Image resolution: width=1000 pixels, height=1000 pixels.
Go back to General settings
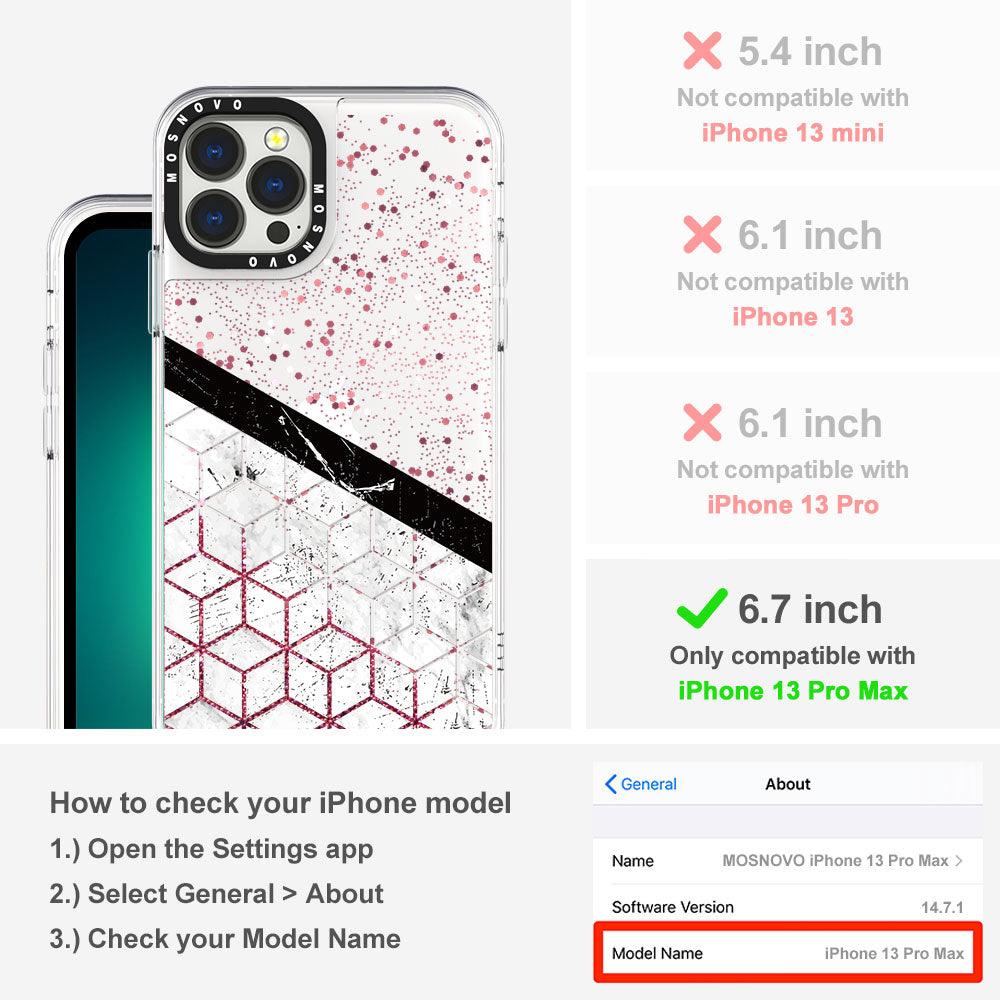pyautogui.click(x=641, y=784)
